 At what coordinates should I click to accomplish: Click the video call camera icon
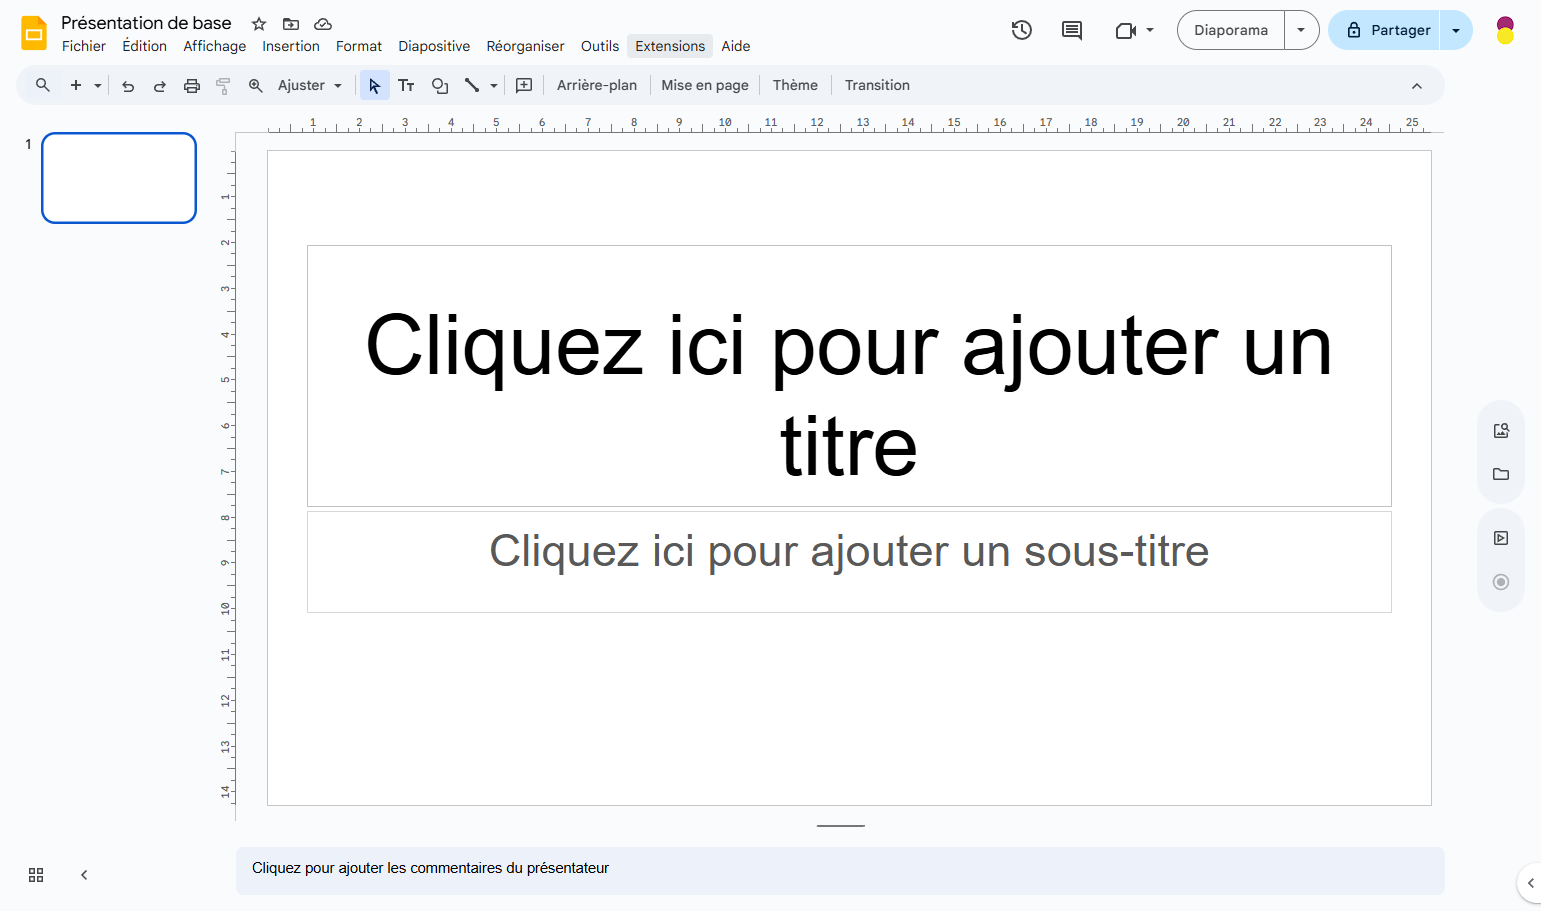1126,30
